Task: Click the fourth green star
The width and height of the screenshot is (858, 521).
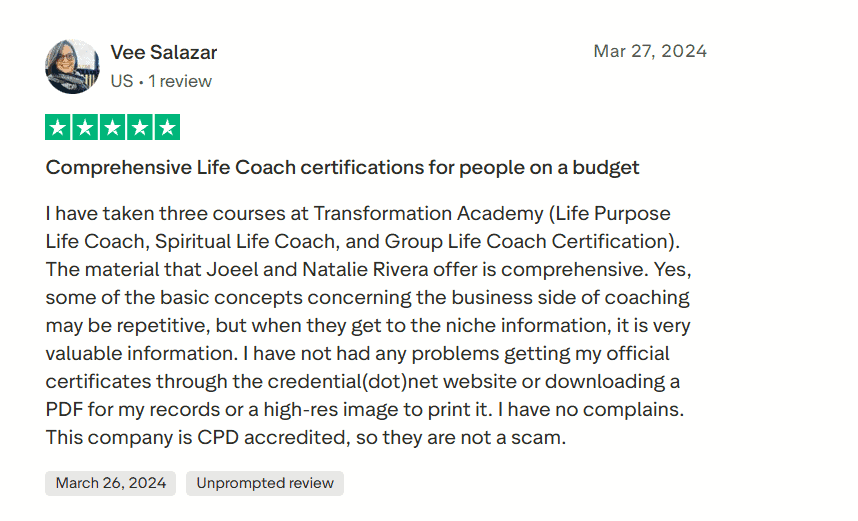Action: [x=140, y=128]
